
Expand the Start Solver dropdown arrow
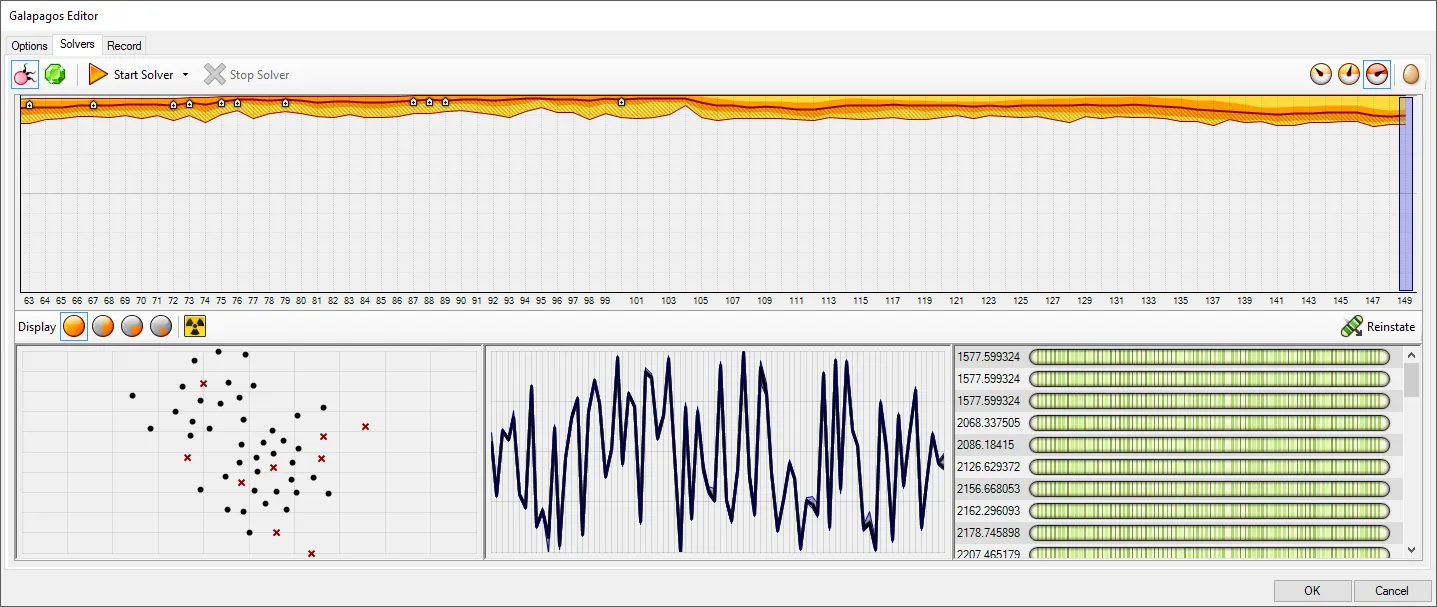pos(185,75)
